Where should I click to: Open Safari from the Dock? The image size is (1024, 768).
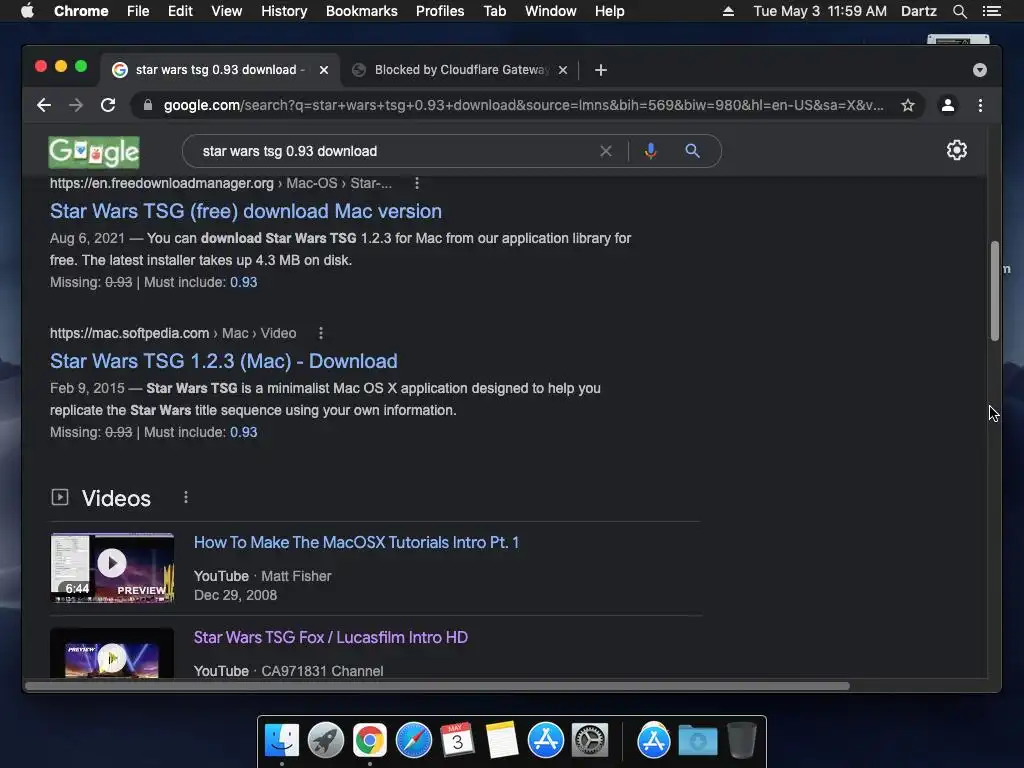click(x=413, y=740)
